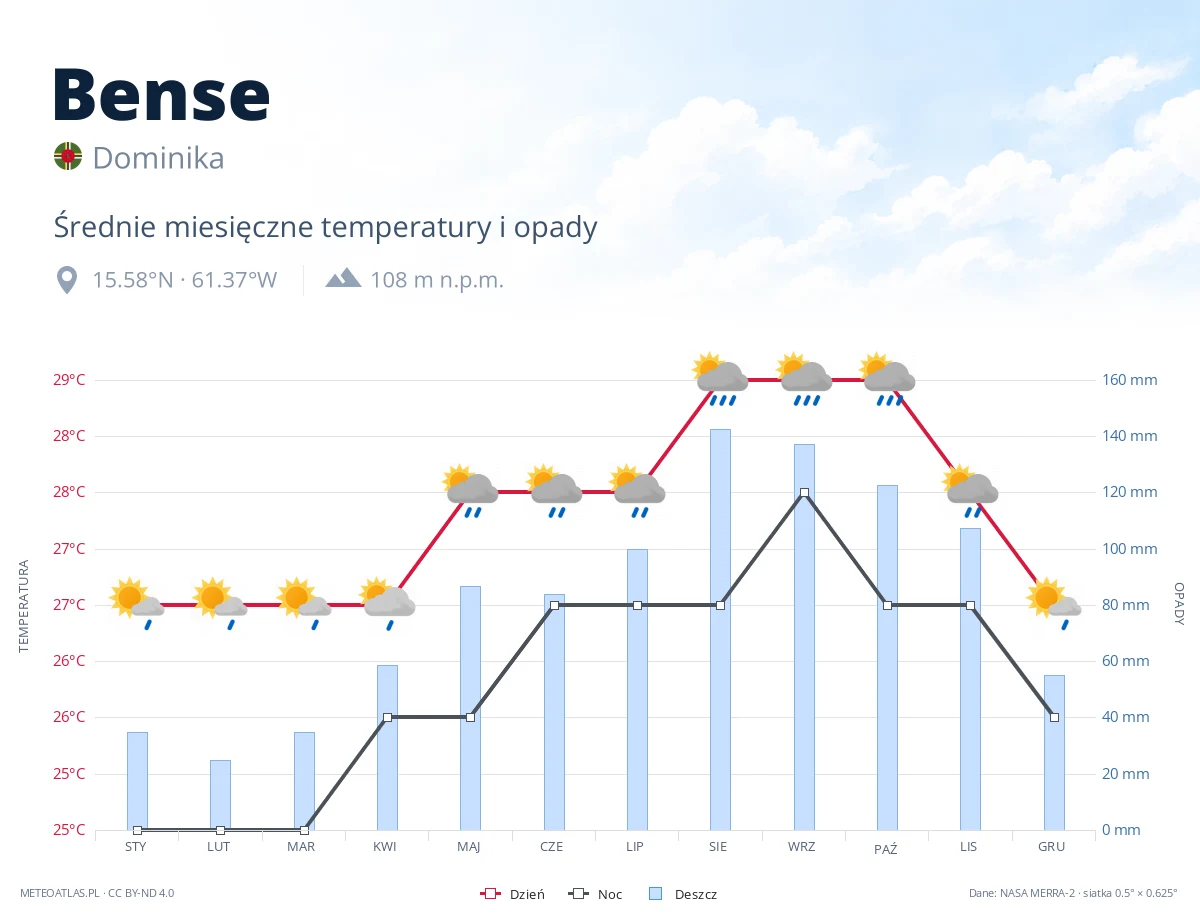
Task: Click the August heavy-rain weather icon
Action: 721,379
